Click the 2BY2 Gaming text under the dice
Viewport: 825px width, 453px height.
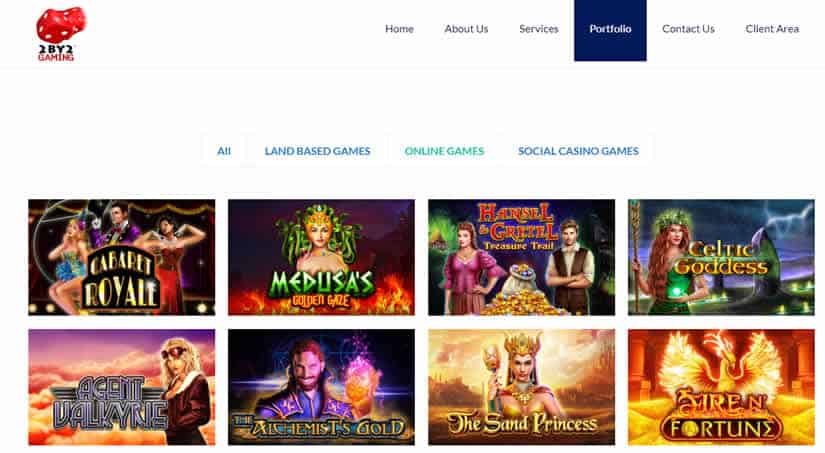tap(56, 53)
